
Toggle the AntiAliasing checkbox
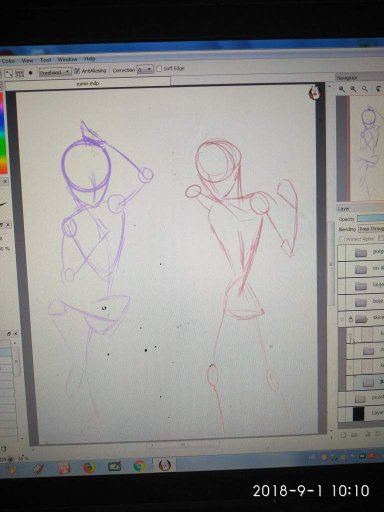pyautogui.click(x=77, y=71)
